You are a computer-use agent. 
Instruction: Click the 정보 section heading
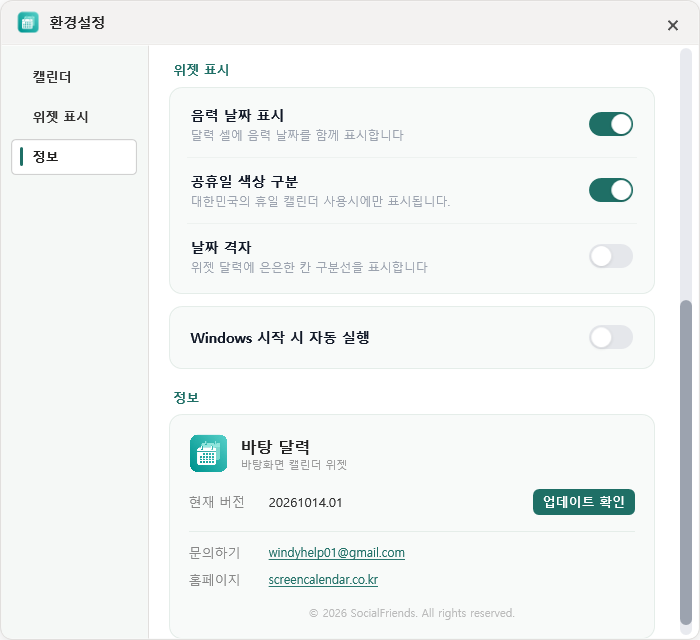[x=186, y=397]
